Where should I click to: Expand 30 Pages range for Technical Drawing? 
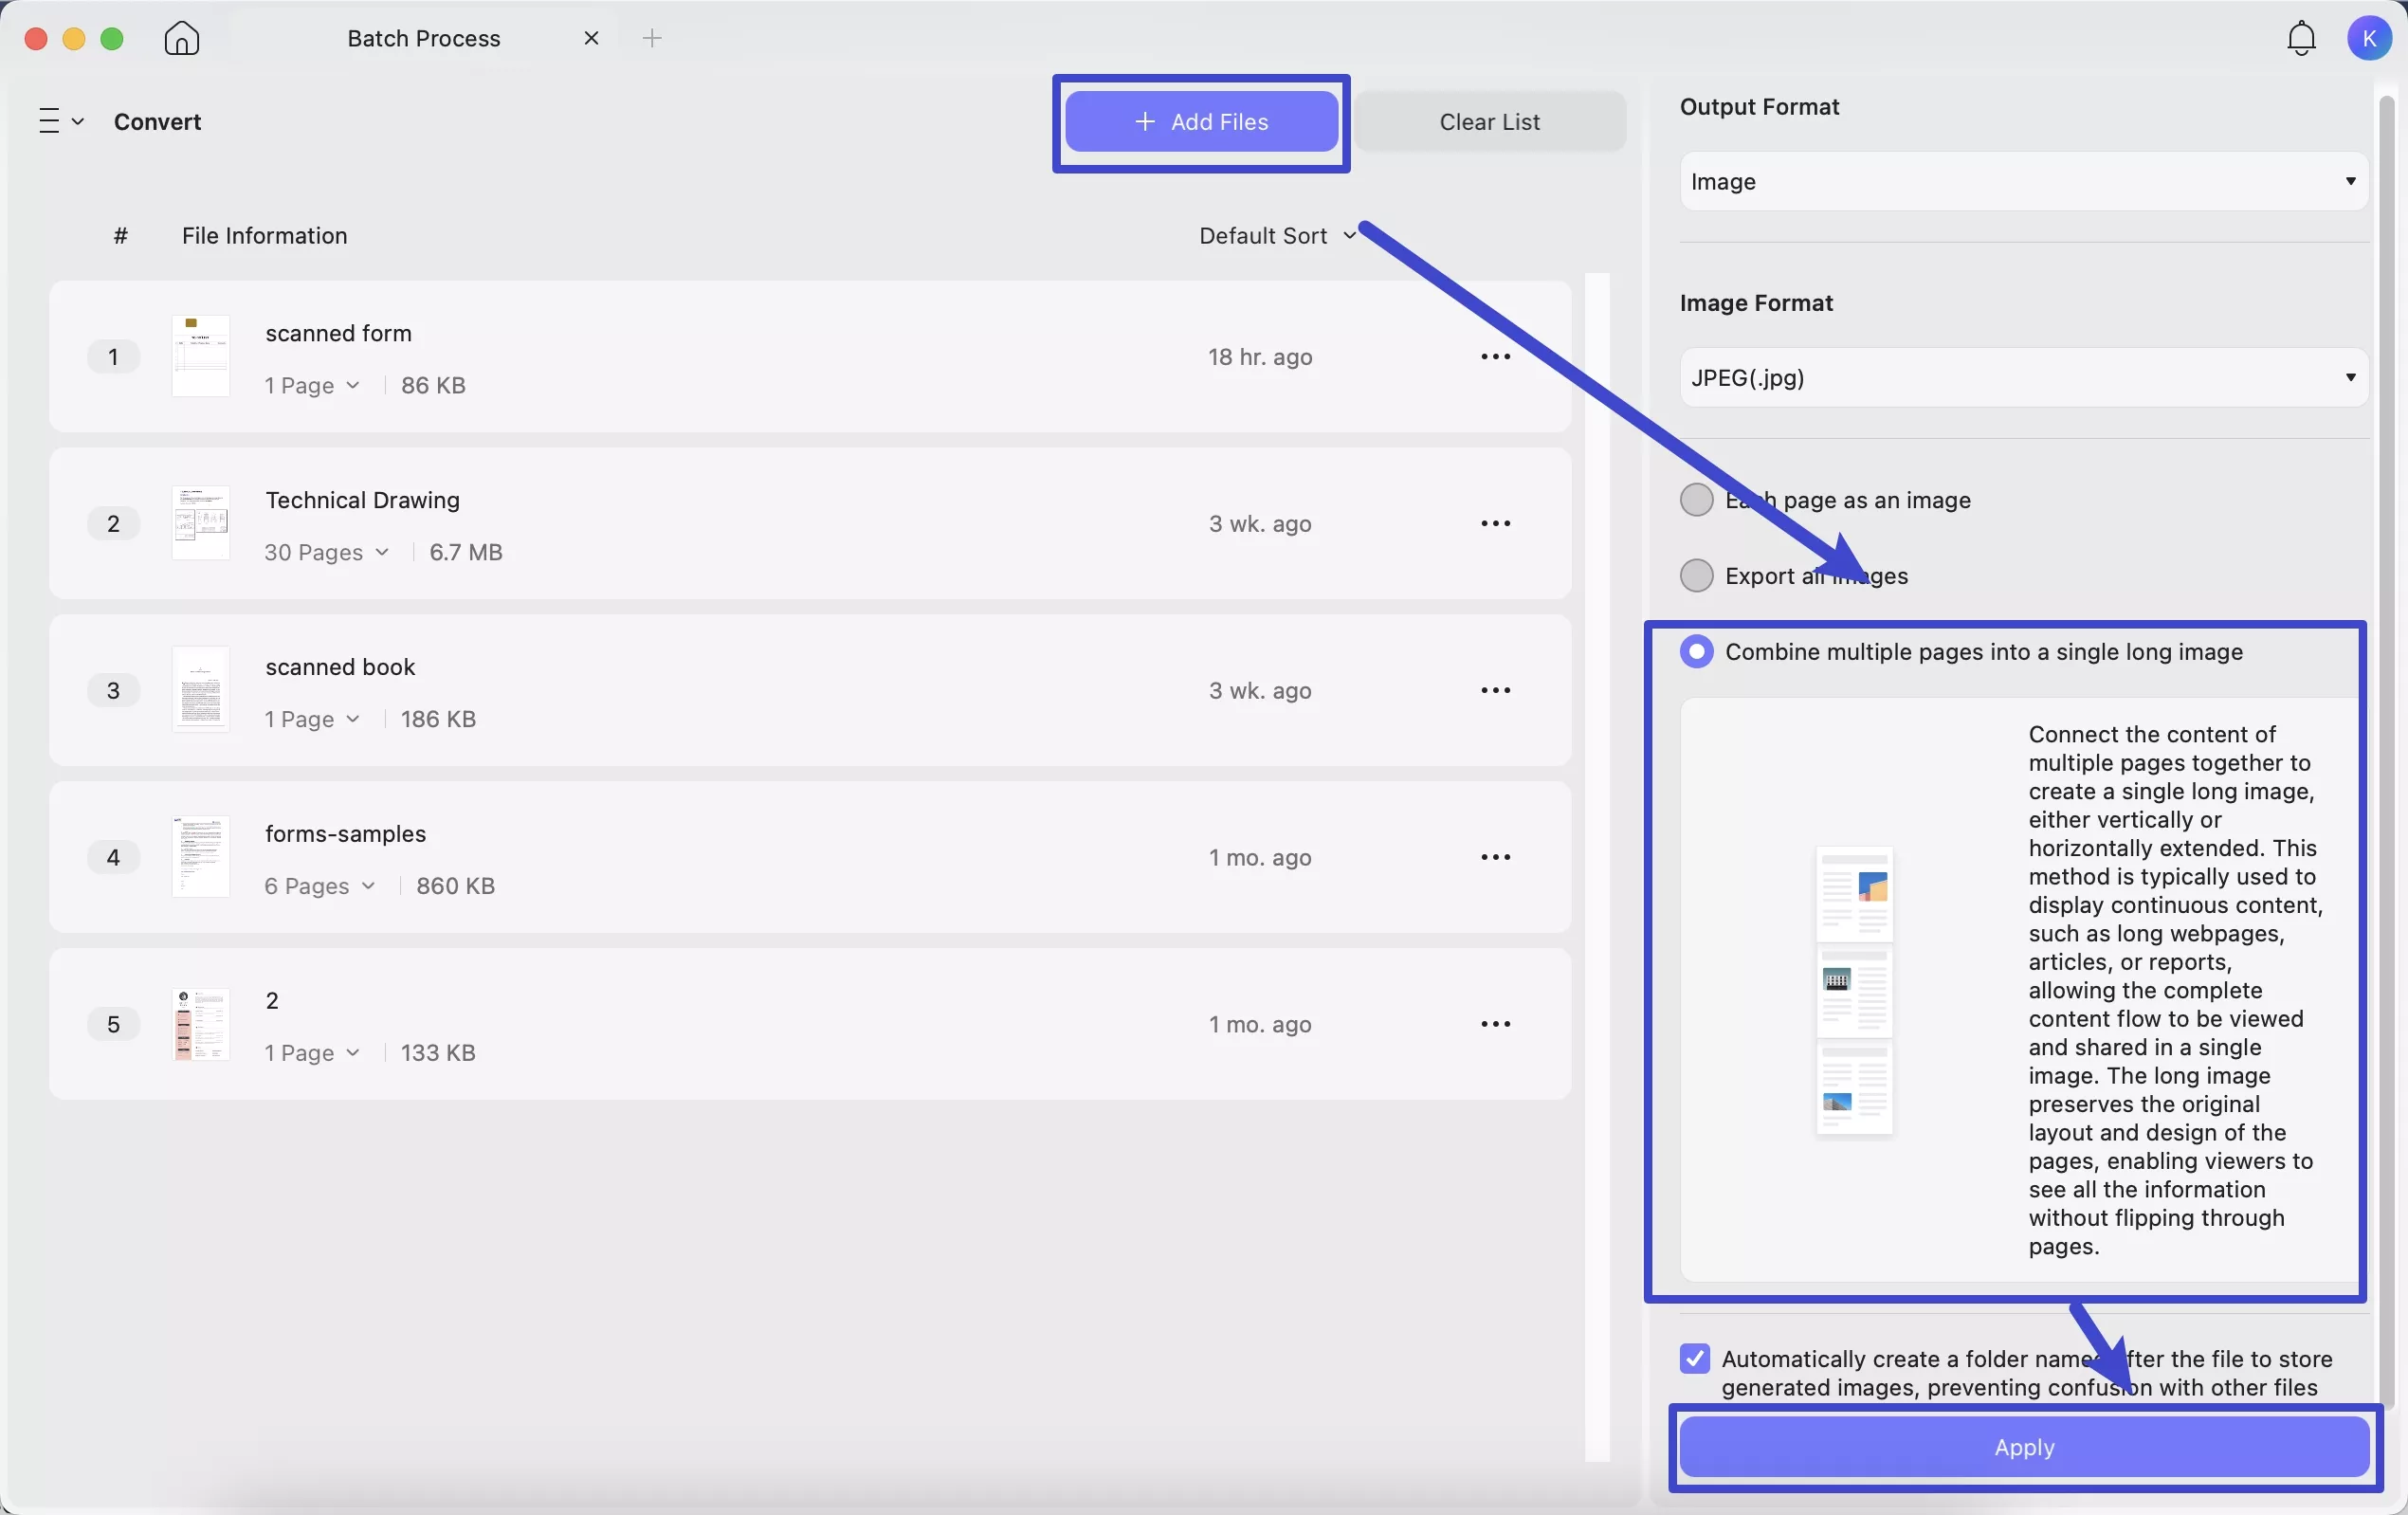pos(326,552)
